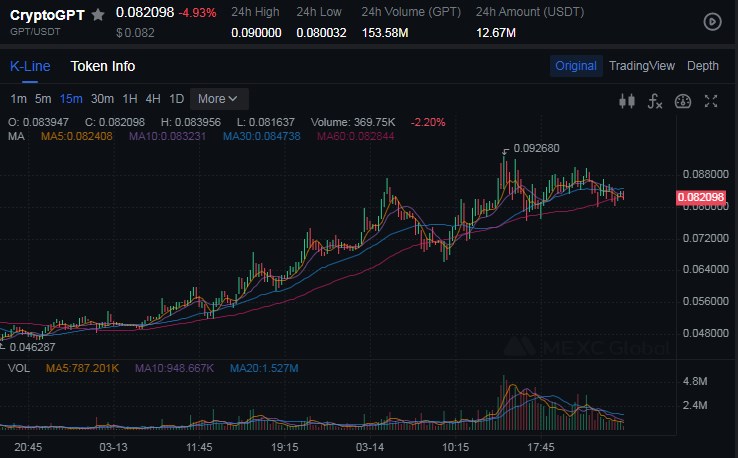Click the -4.93% price change
738x458 pixels.
click(x=197, y=13)
